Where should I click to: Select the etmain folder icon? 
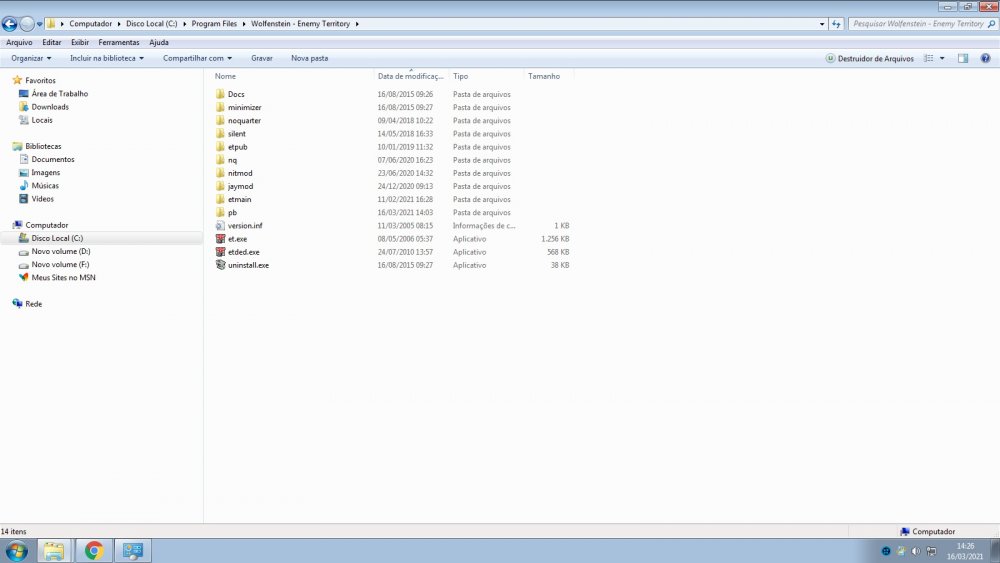point(220,199)
